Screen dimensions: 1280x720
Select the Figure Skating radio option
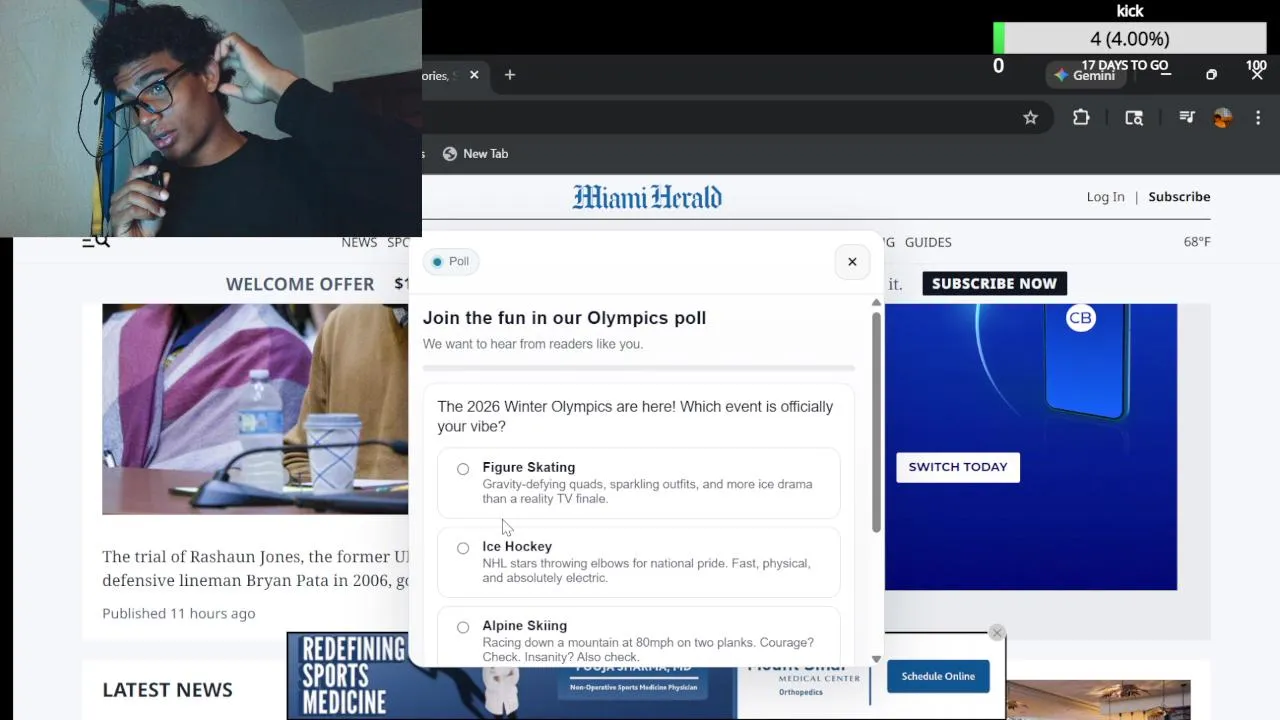[x=463, y=469]
